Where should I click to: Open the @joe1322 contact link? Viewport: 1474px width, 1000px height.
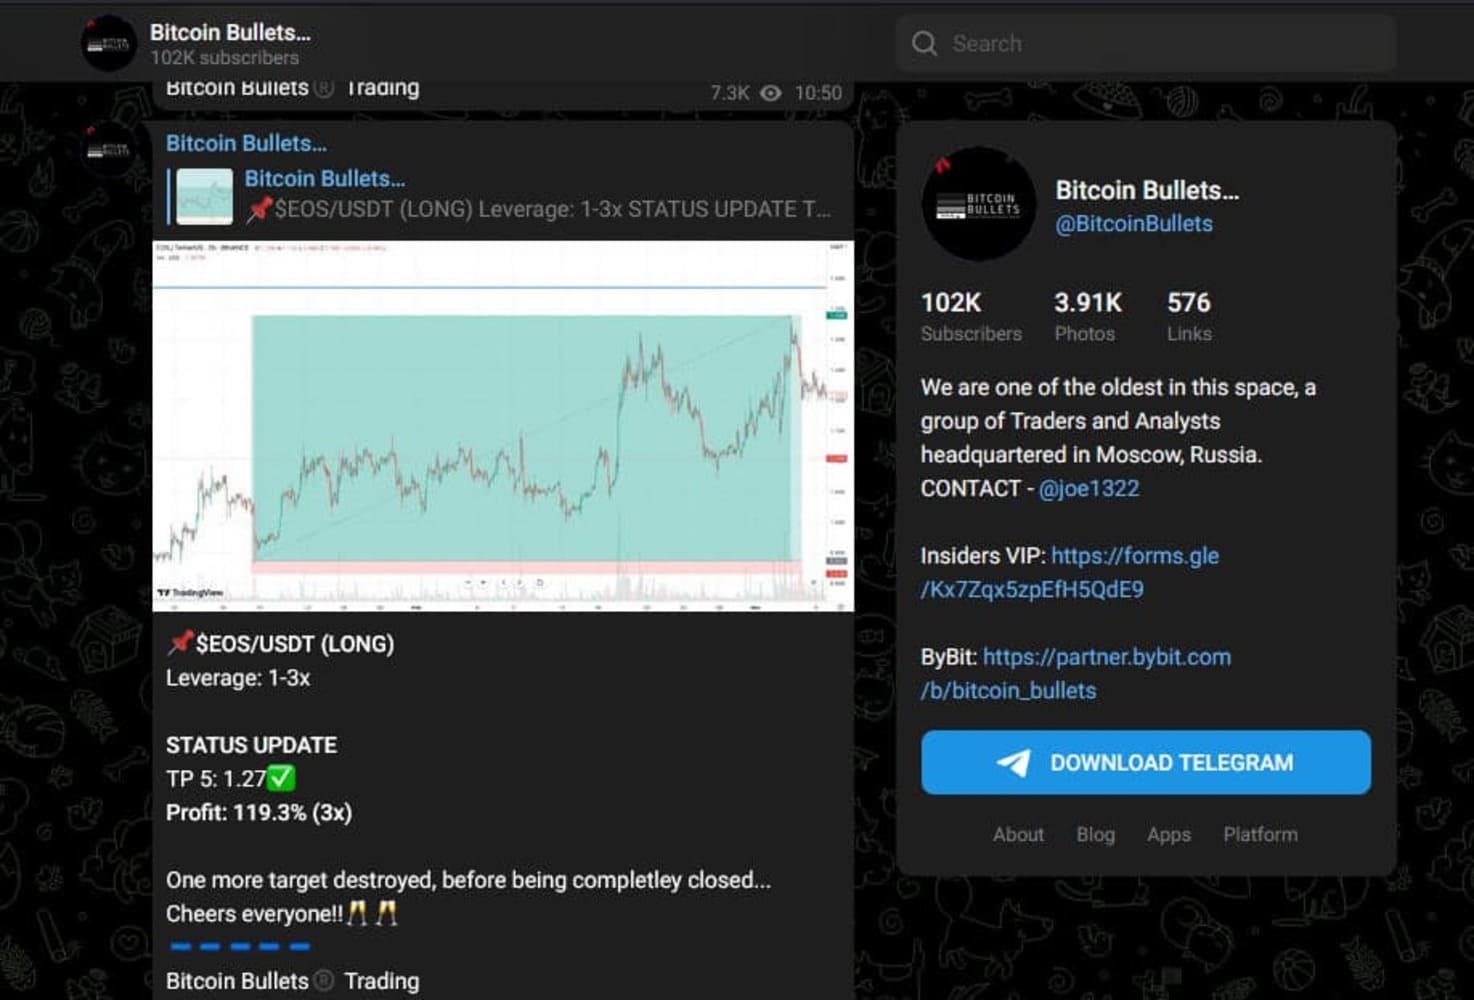[x=1088, y=488]
